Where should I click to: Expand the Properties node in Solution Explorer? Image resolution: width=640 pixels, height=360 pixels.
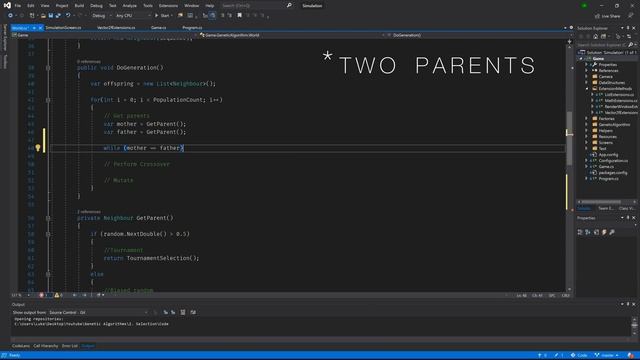click(x=587, y=64)
